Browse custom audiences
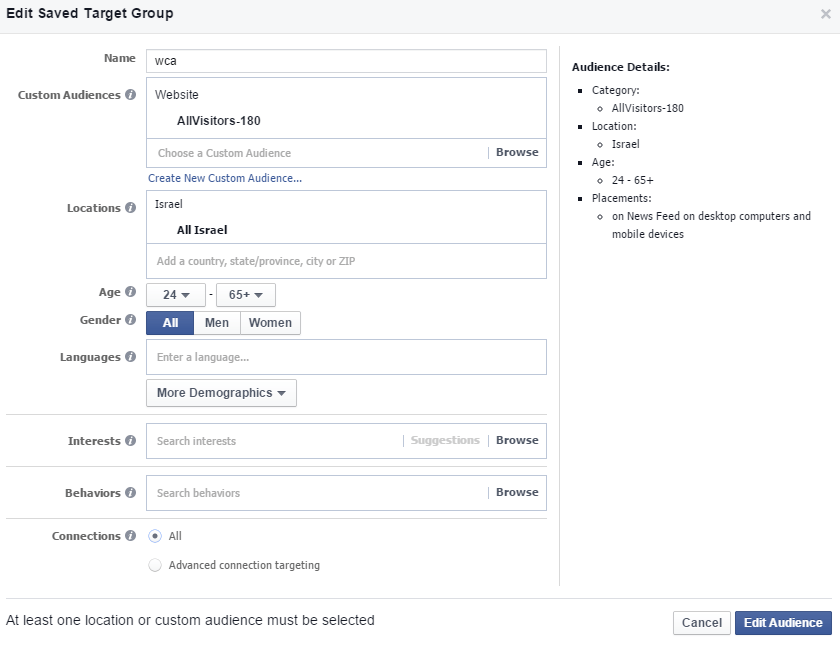The width and height of the screenshot is (840, 646). pyautogui.click(x=517, y=153)
